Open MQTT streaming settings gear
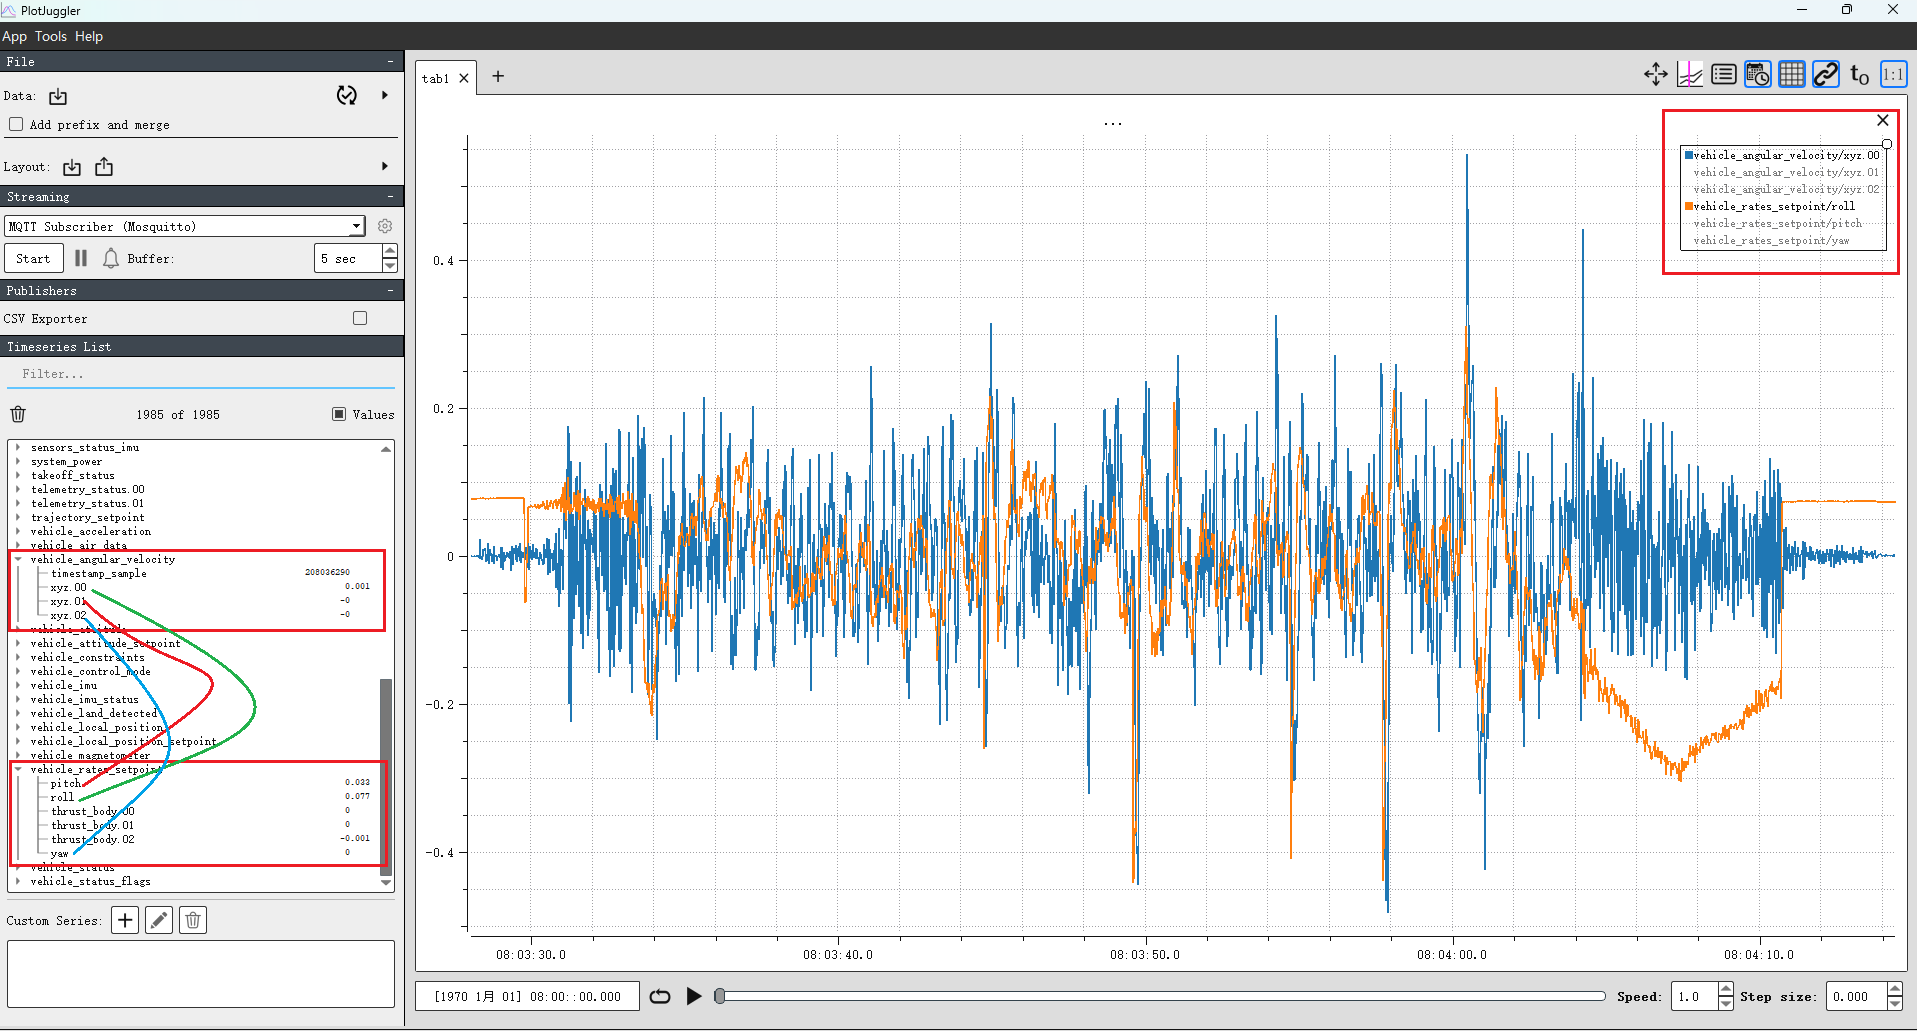This screenshot has height=1031, width=1917. [x=385, y=226]
